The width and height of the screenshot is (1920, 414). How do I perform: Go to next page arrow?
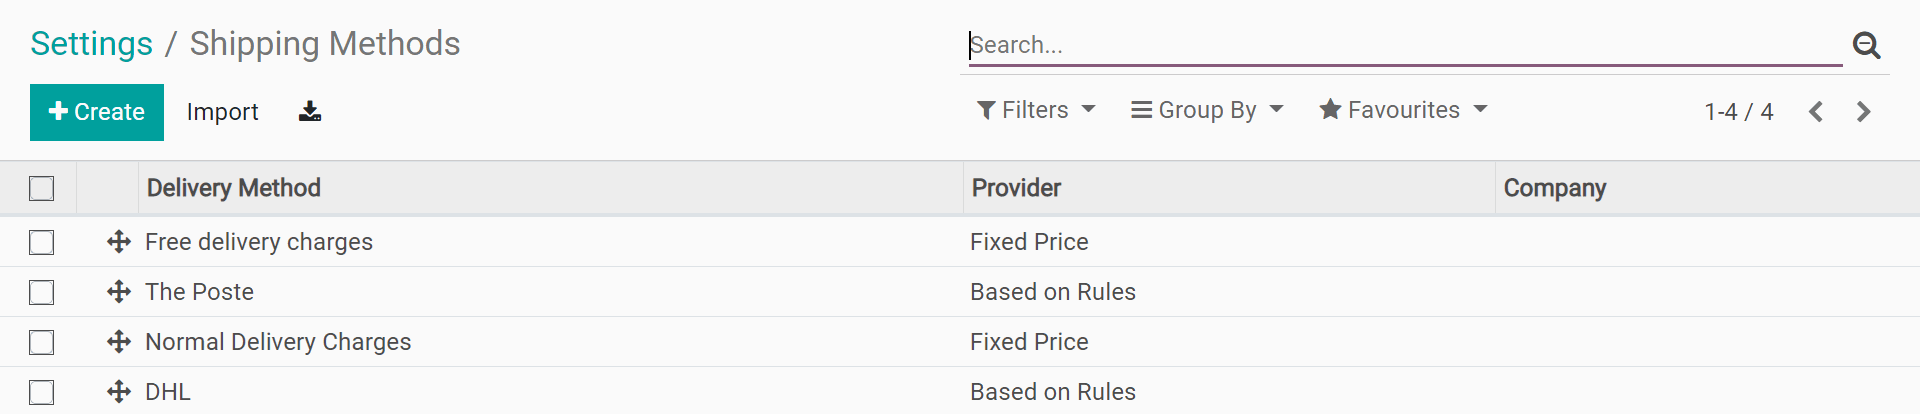(1863, 112)
